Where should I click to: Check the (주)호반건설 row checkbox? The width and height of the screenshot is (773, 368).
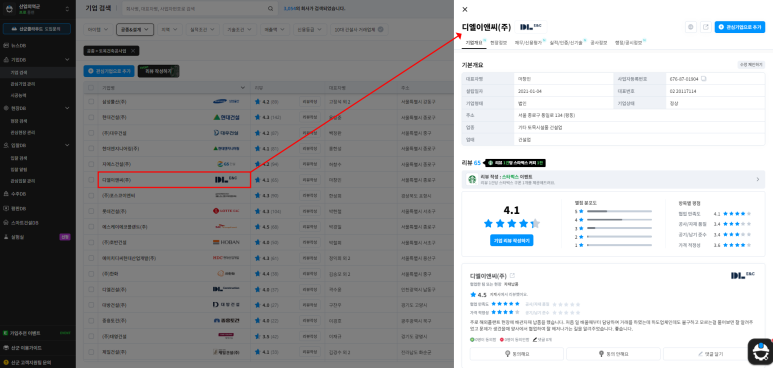[90, 242]
